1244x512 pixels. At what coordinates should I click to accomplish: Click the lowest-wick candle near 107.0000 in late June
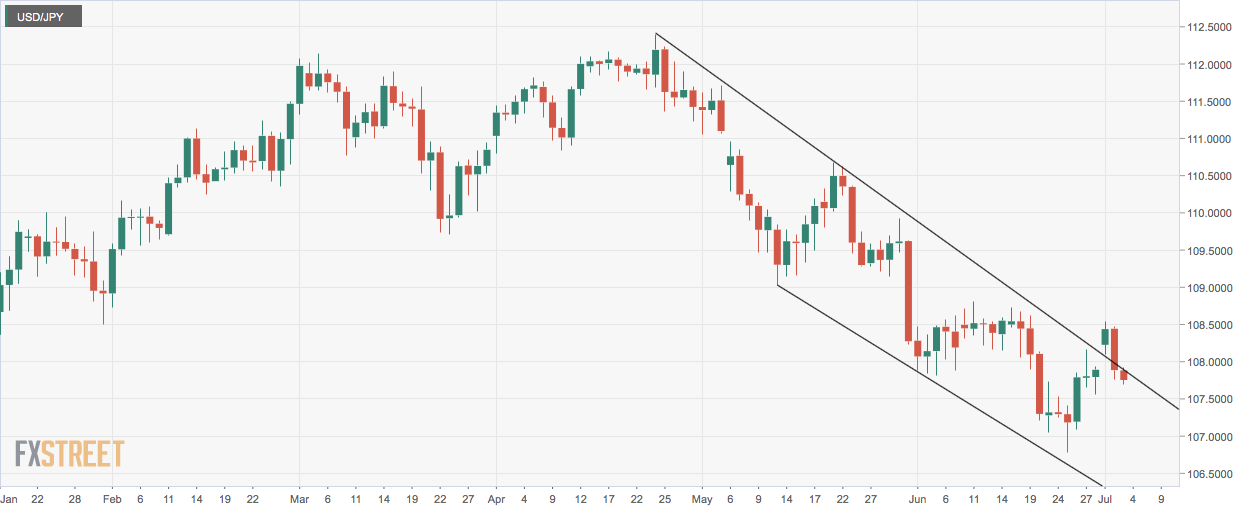click(1067, 416)
